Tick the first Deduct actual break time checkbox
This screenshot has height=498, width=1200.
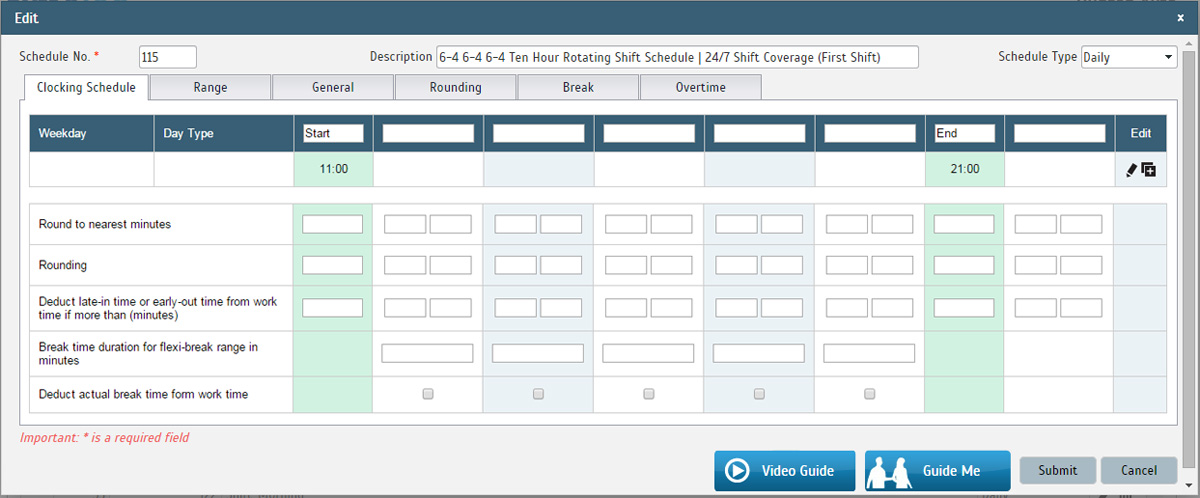pos(428,394)
